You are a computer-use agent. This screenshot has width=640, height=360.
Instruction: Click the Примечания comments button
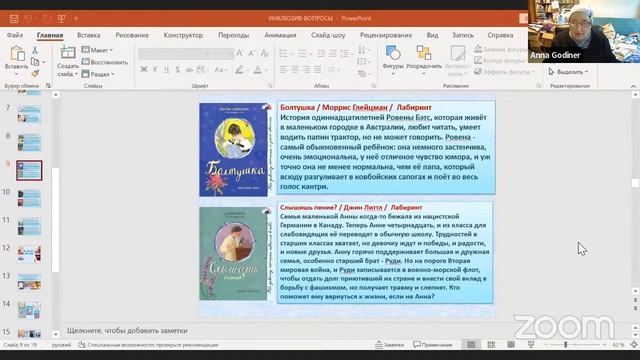pyautogui.click(x=433, y=345)
